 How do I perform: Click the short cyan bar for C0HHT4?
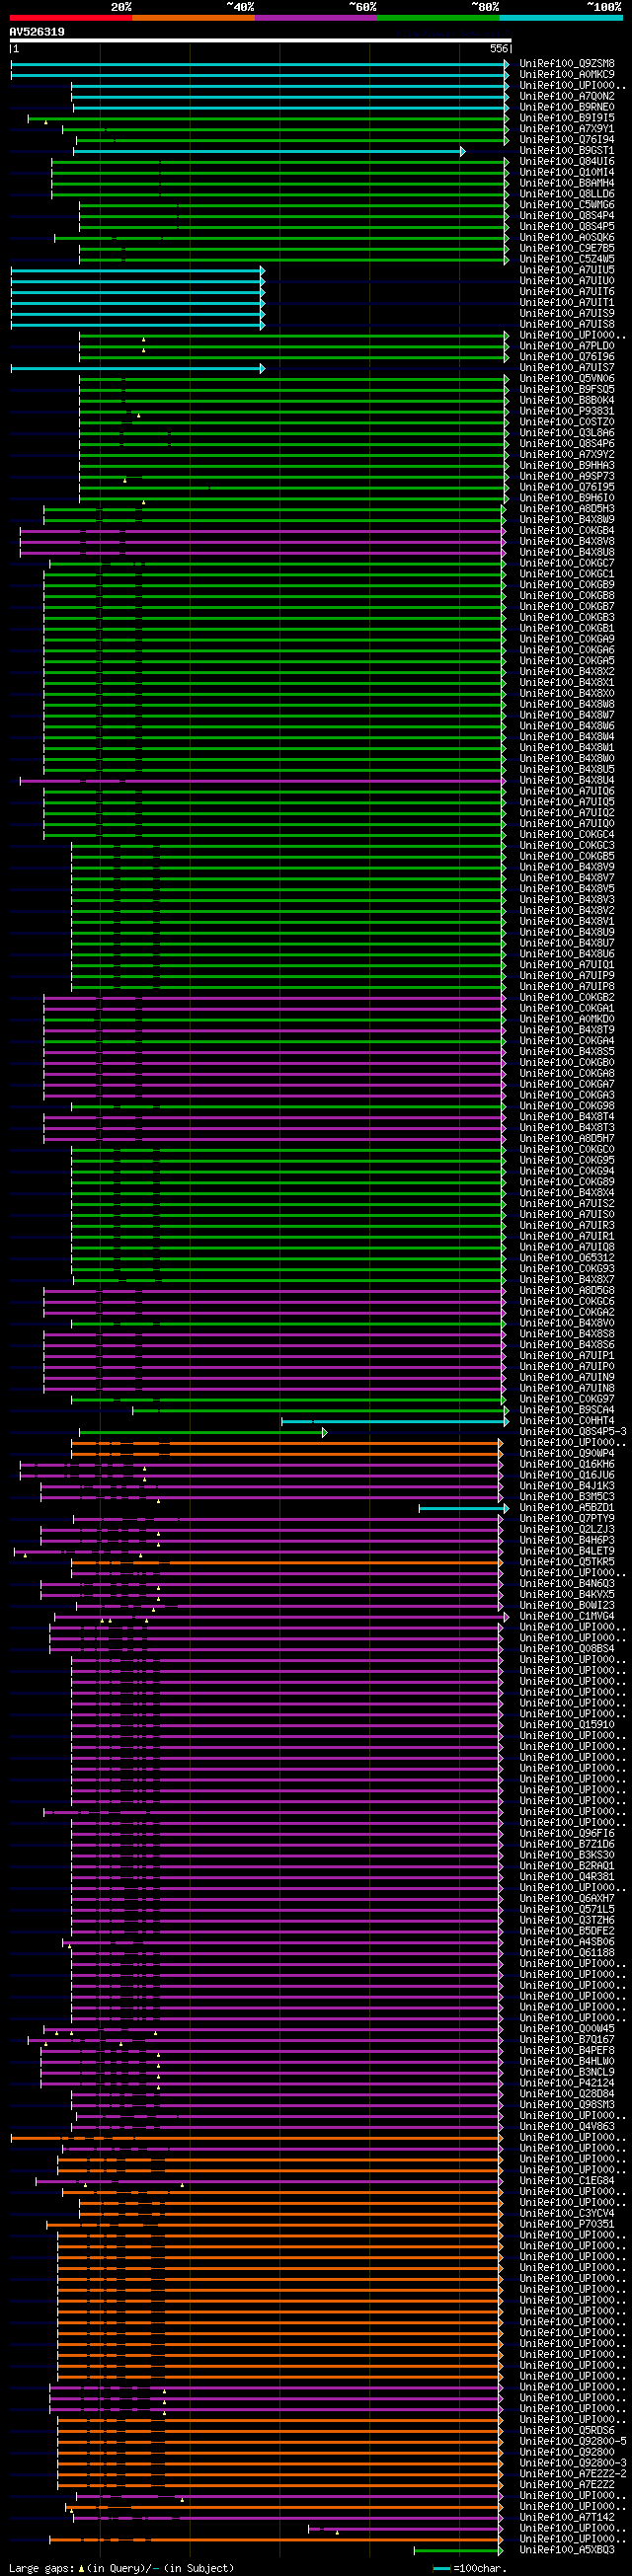click(x=395, y=1421)
